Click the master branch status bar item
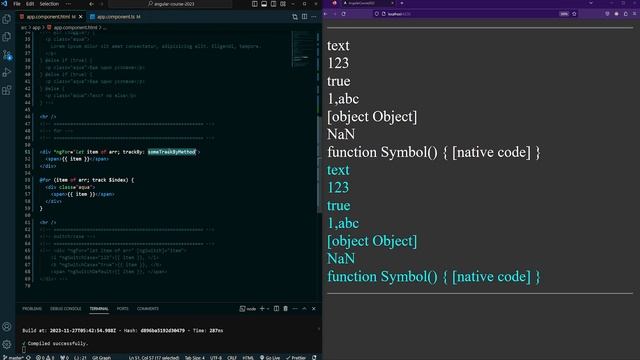The width and height of the screenshot is (640, 360). (13, 358)
